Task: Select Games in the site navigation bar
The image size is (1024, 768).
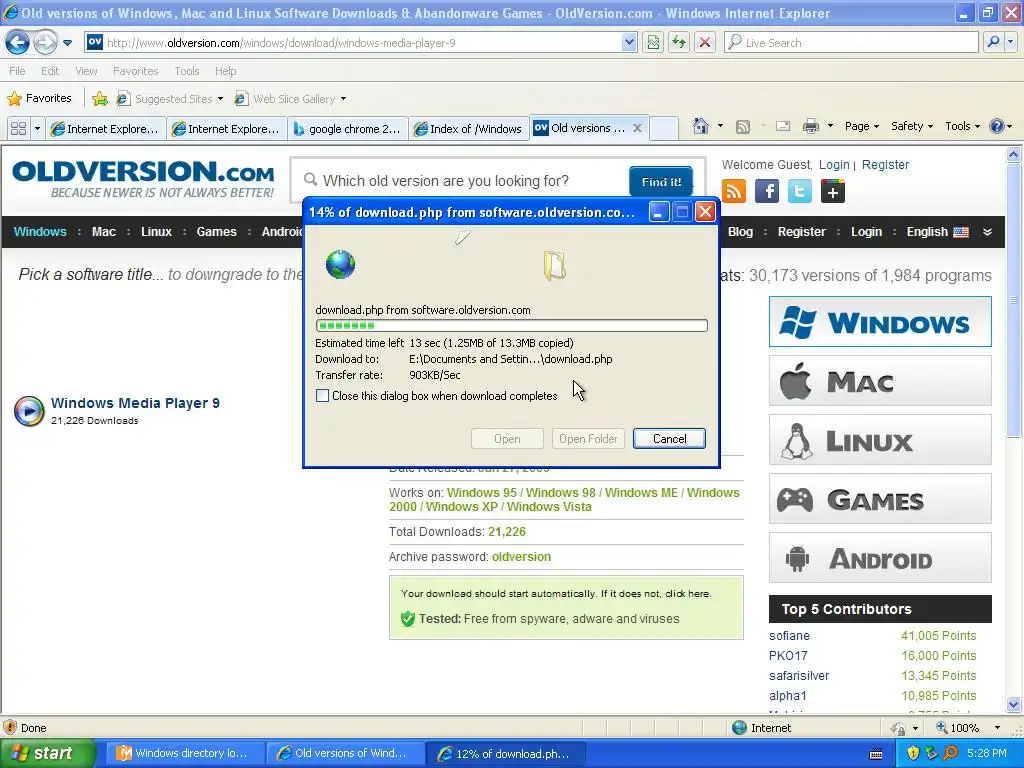Action: pos(216,232)
